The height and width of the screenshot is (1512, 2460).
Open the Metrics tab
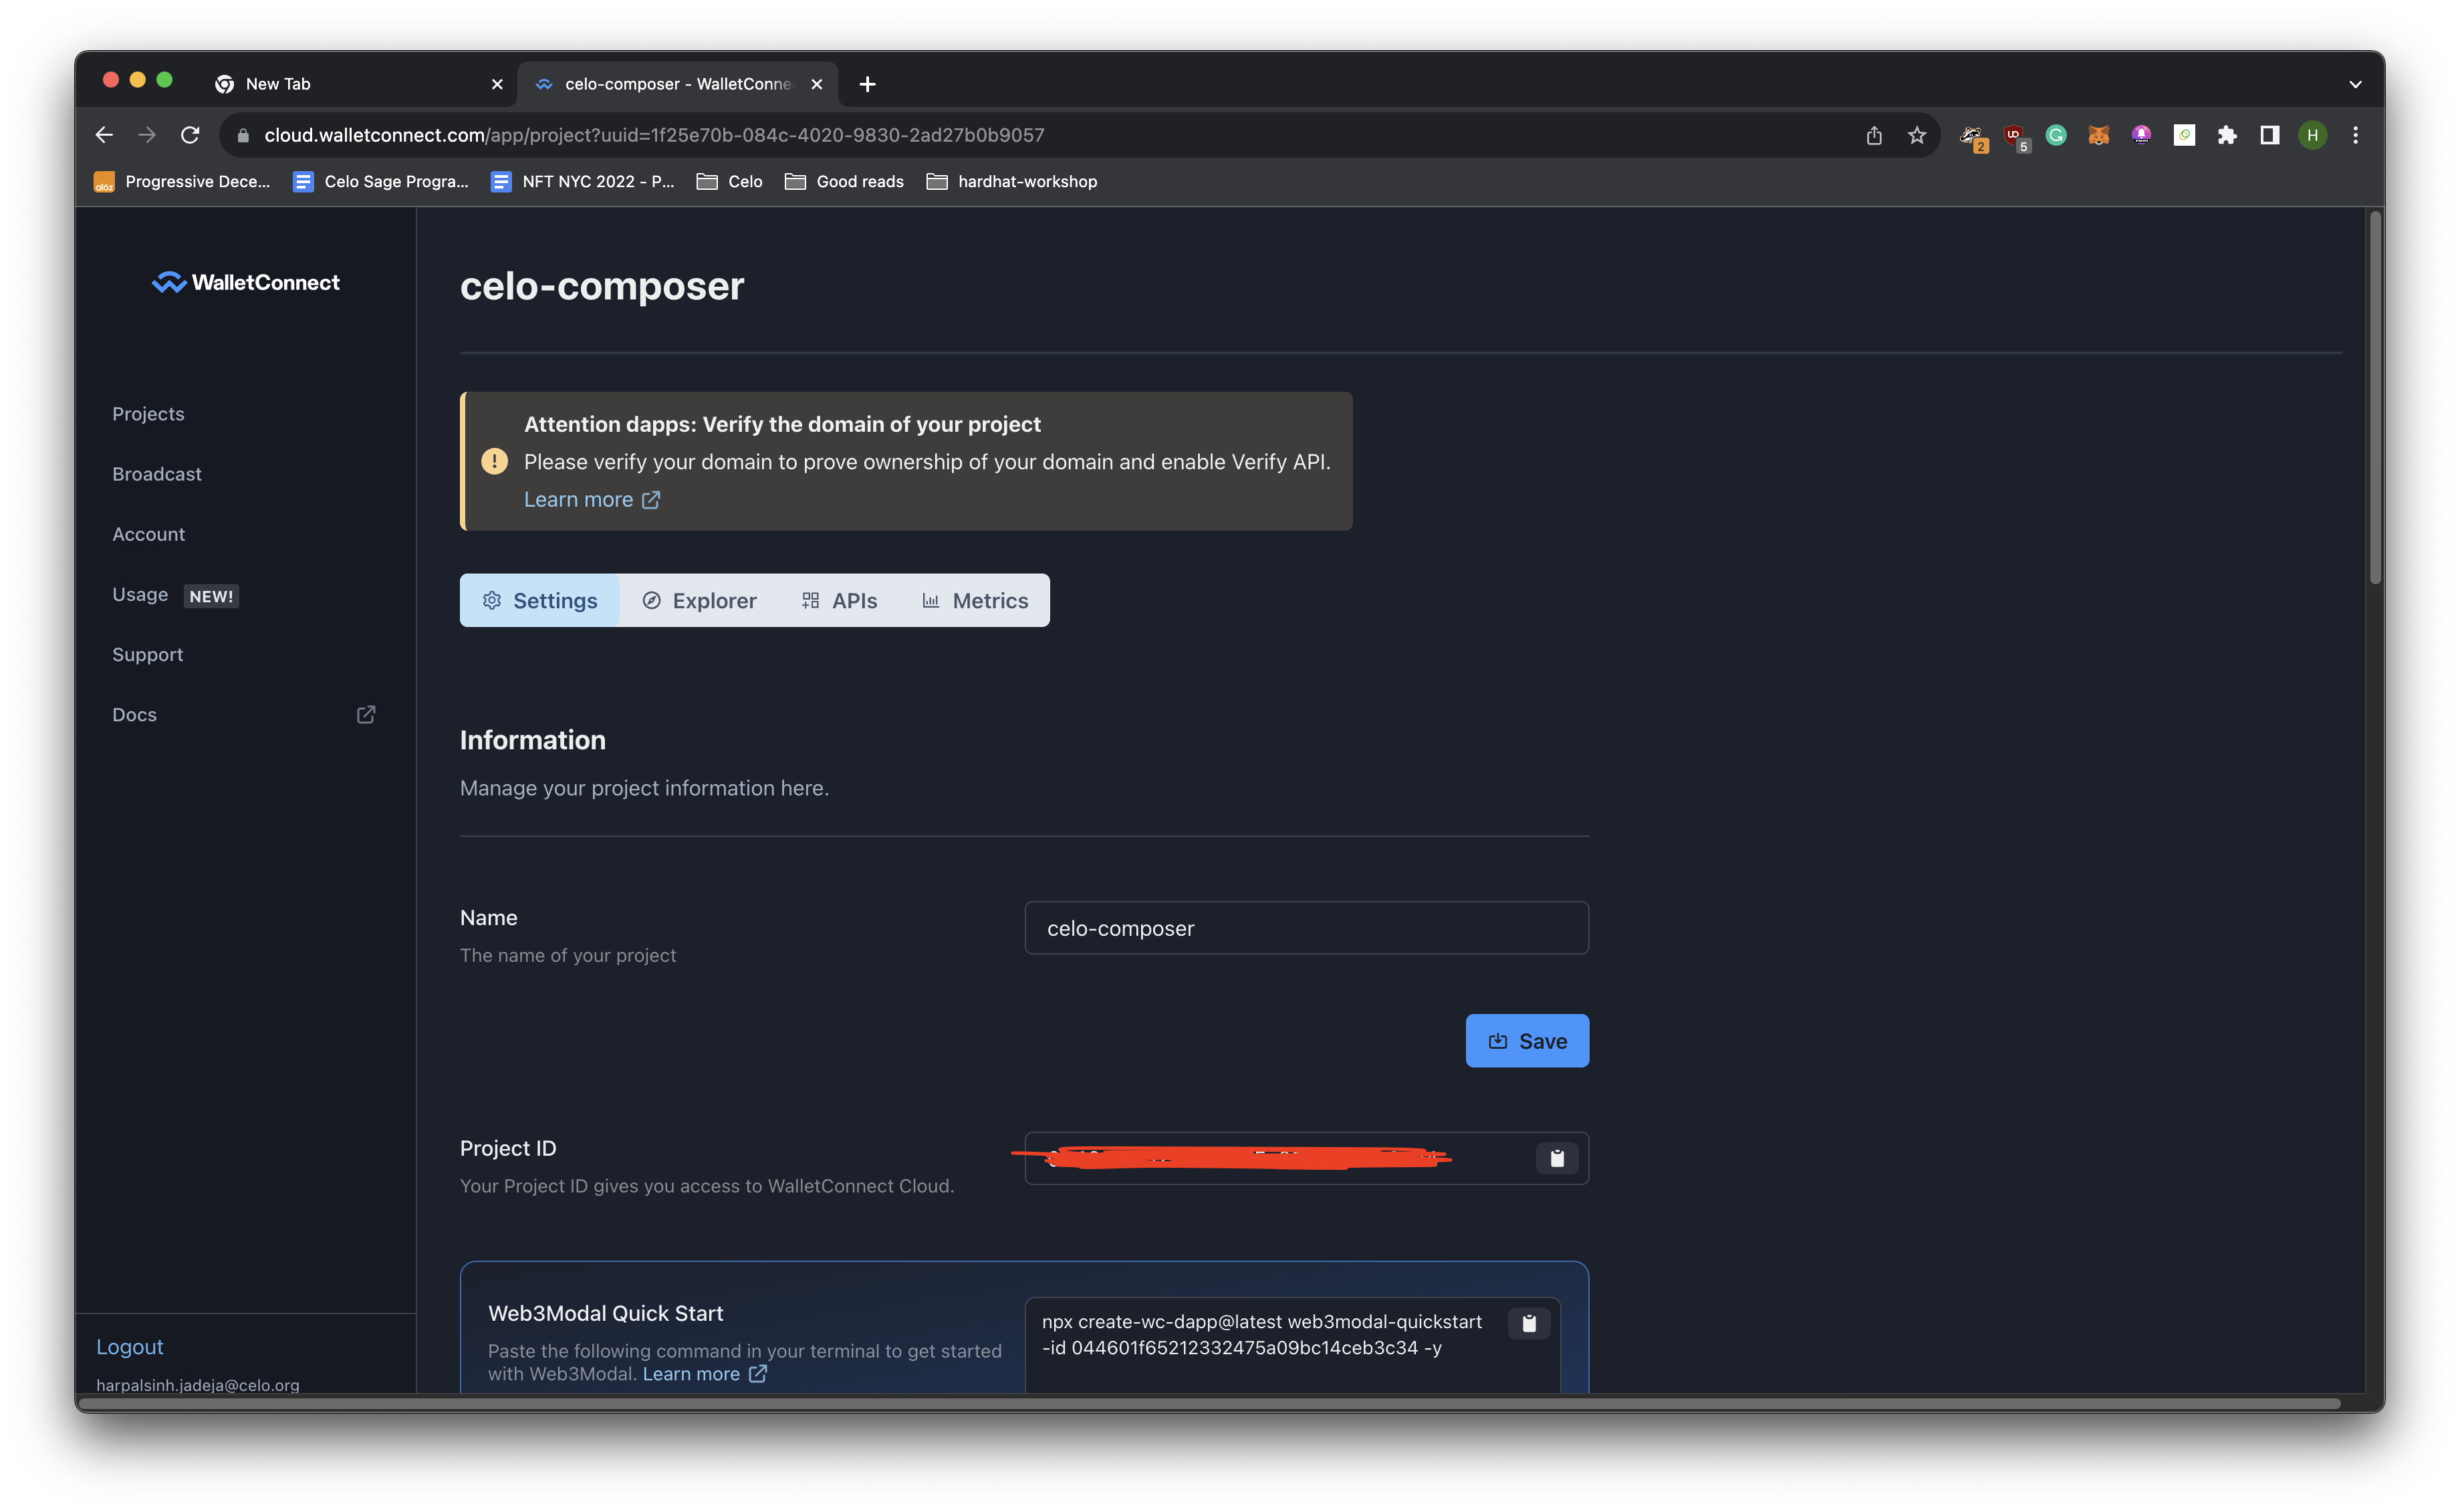pos(975,600)
